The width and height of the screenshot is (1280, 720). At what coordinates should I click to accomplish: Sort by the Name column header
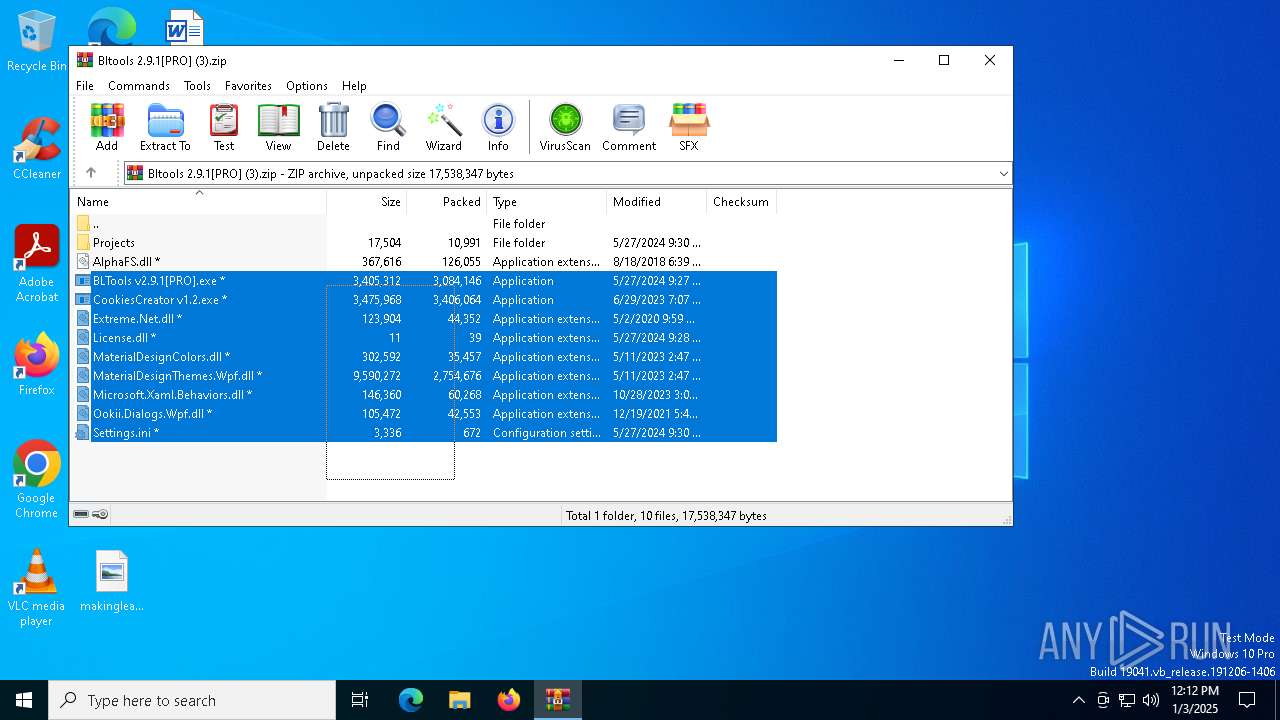click(x=198, y=202)
